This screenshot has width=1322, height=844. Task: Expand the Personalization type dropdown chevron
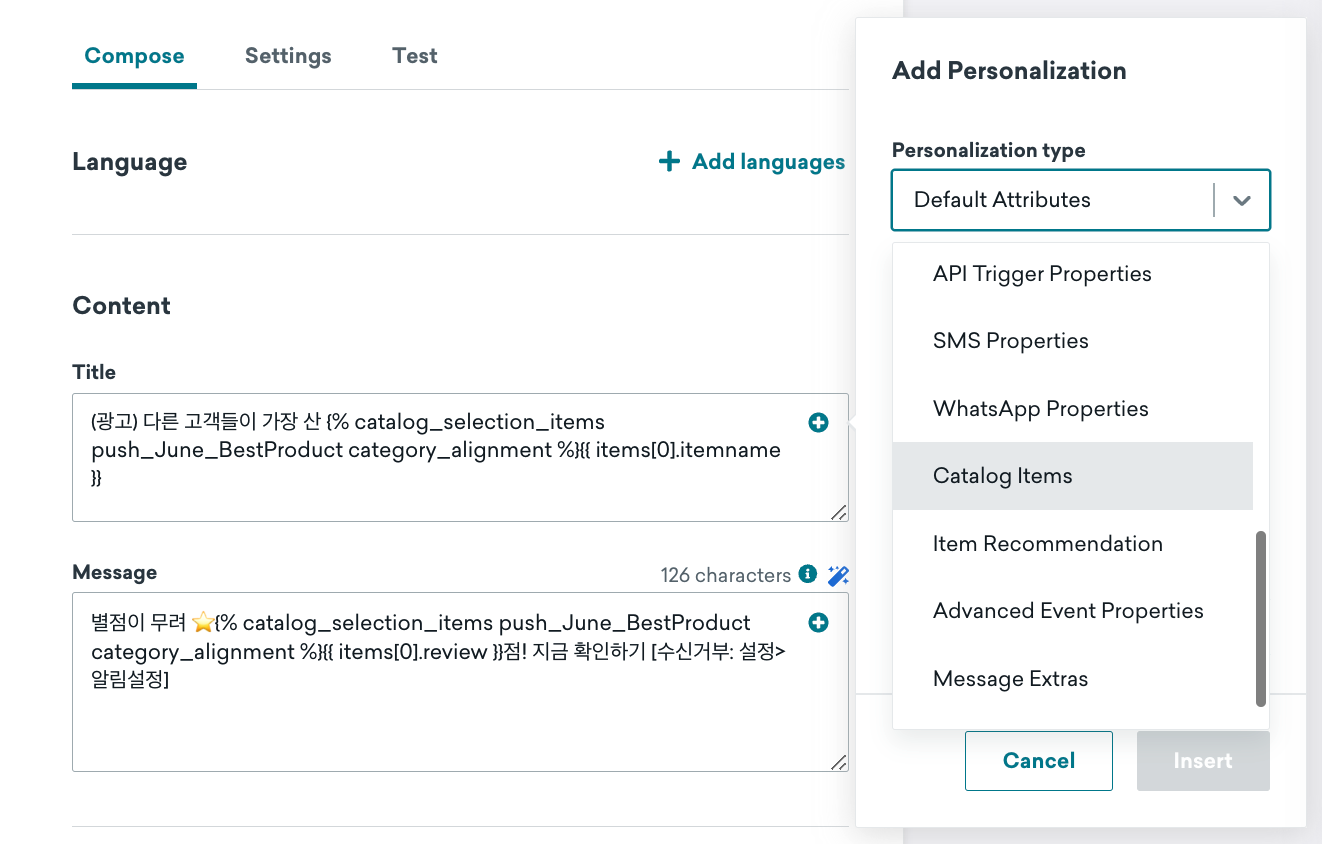(x=1242, y=200)
